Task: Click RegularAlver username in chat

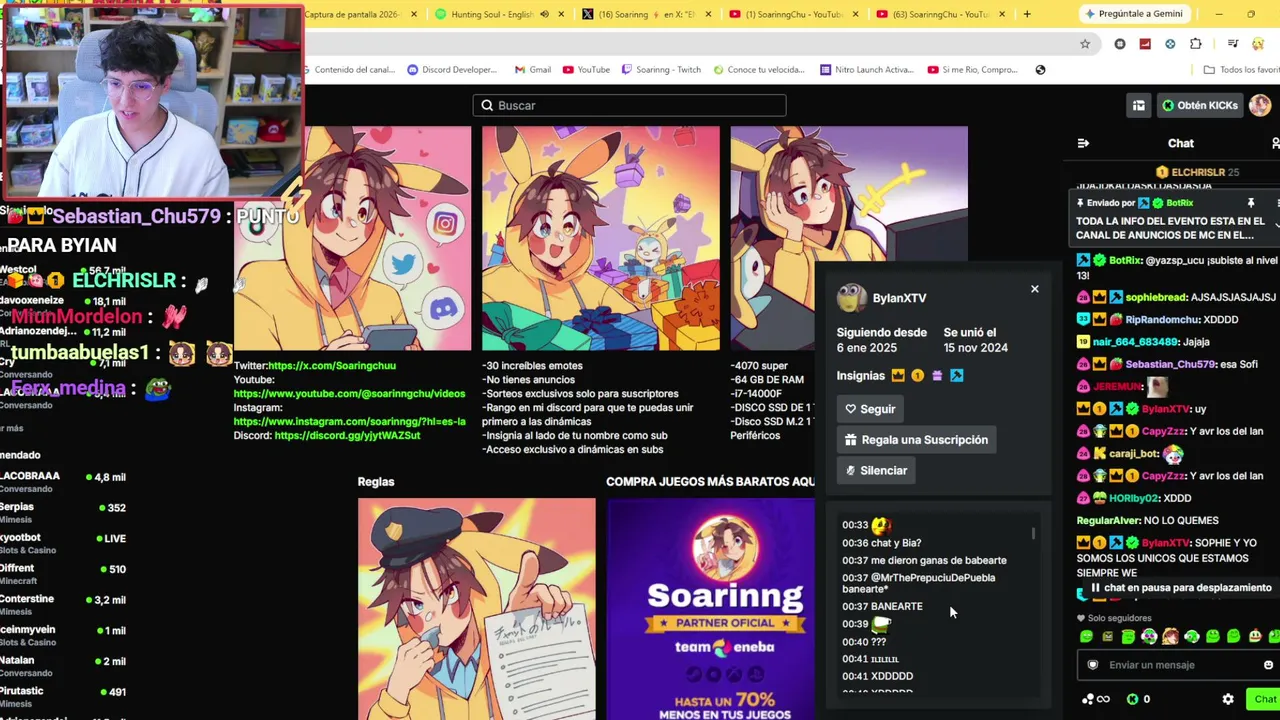Action: click(x=1108, y=521)
